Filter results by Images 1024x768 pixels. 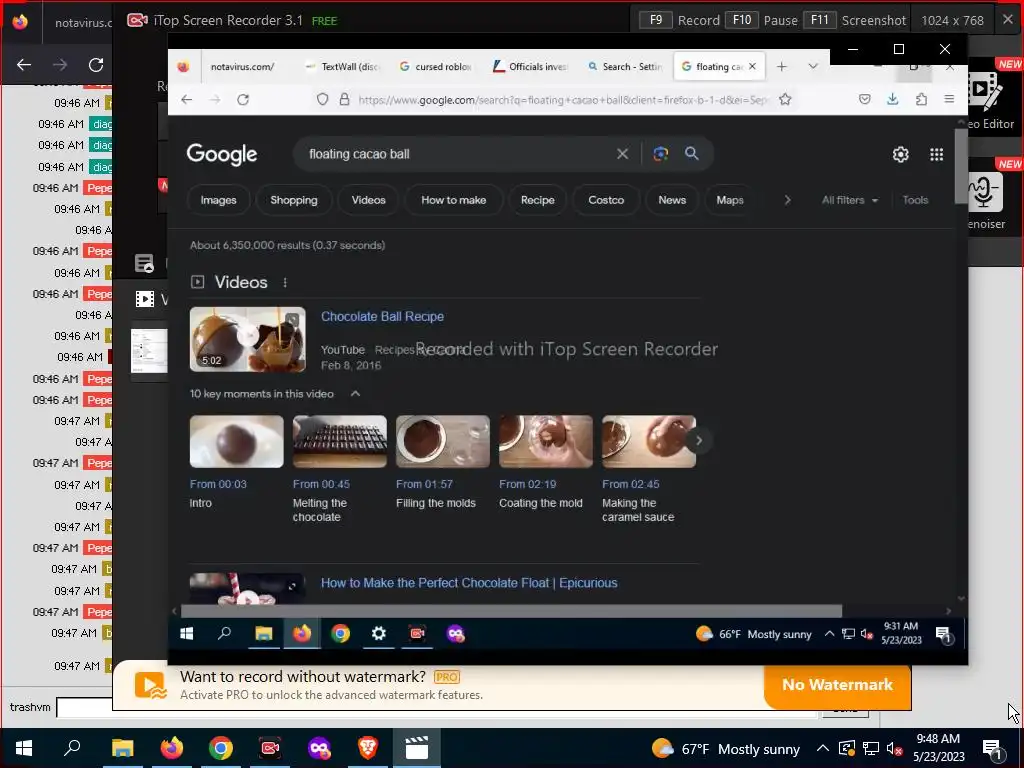(218, 200)
